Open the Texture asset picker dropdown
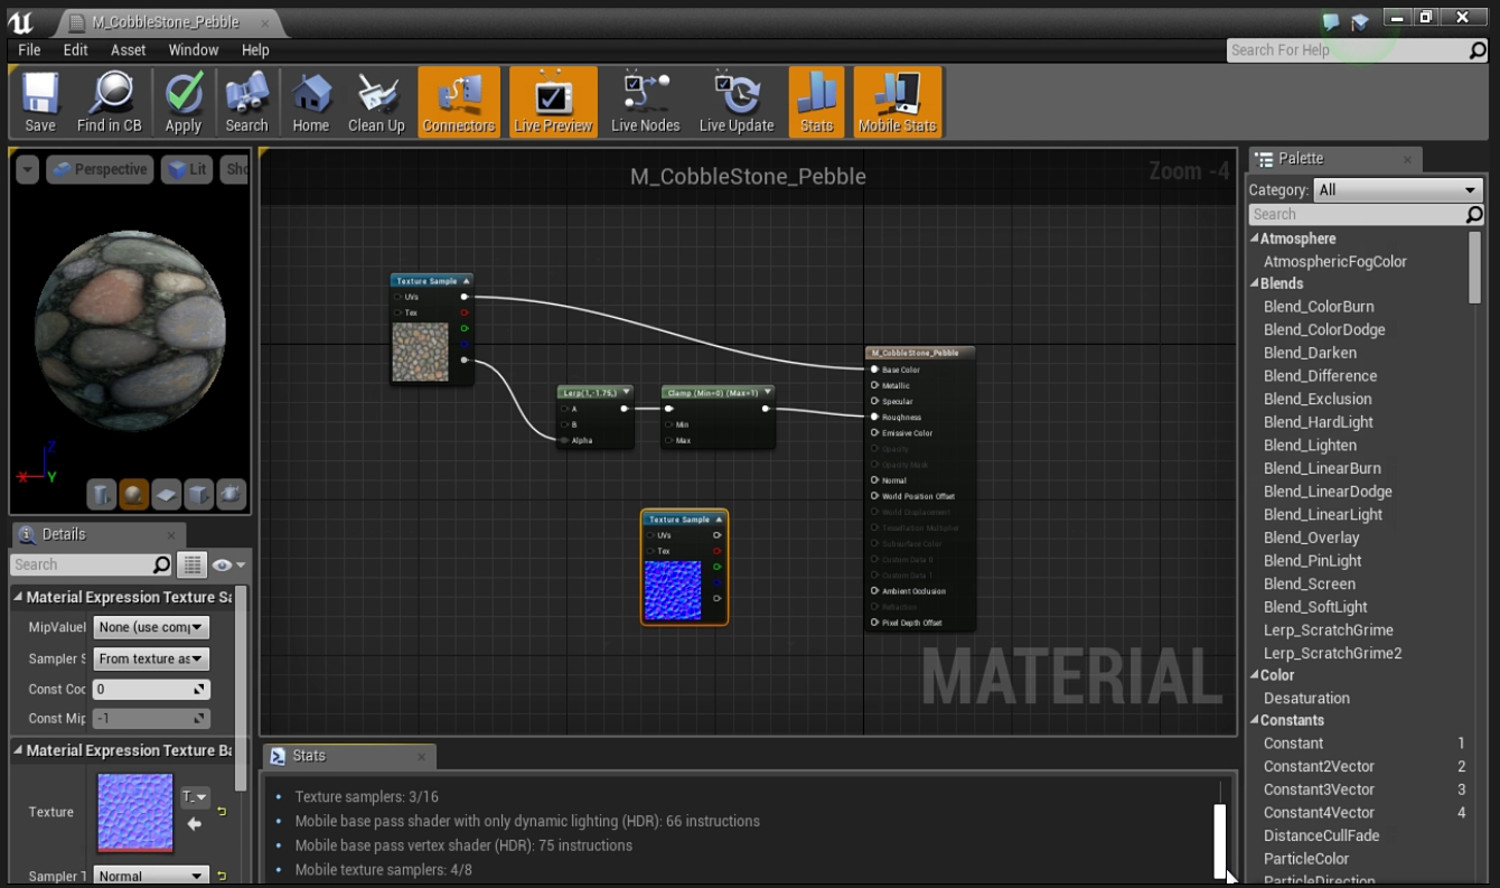The image size is (1500, 888). click(x=195, y=797)
